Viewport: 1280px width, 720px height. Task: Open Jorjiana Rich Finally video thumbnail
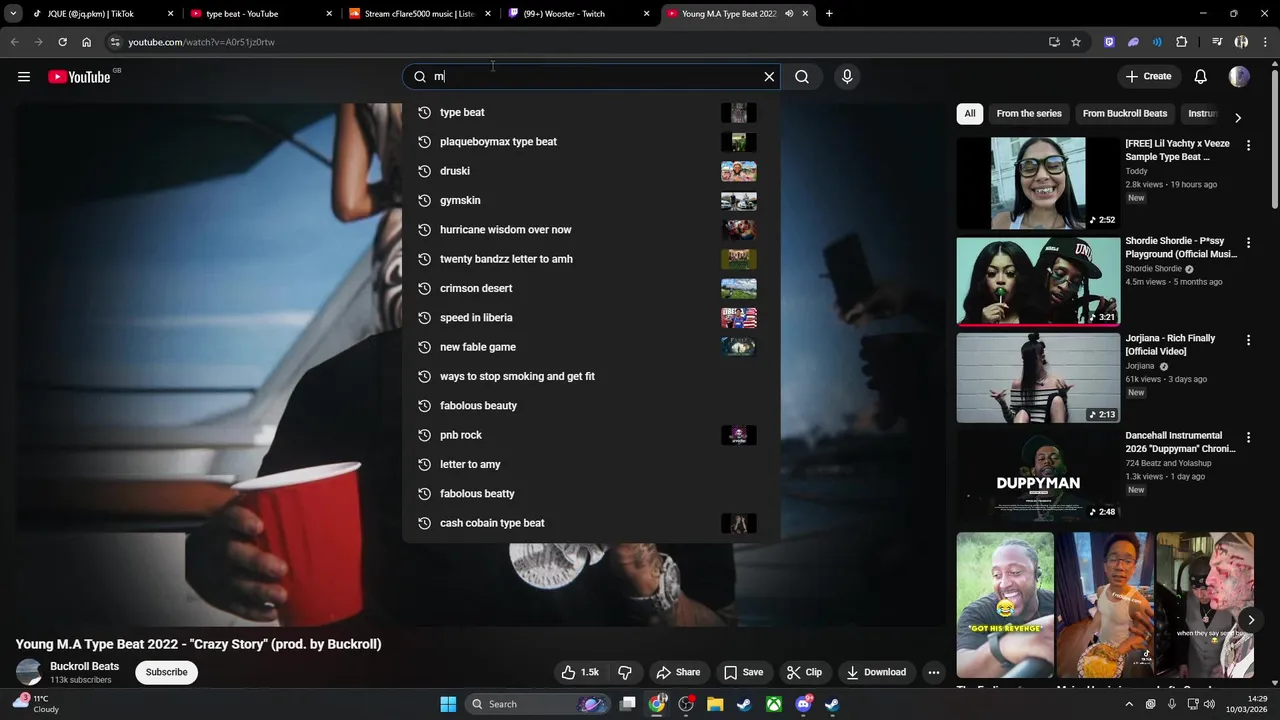pos(1038,378)
